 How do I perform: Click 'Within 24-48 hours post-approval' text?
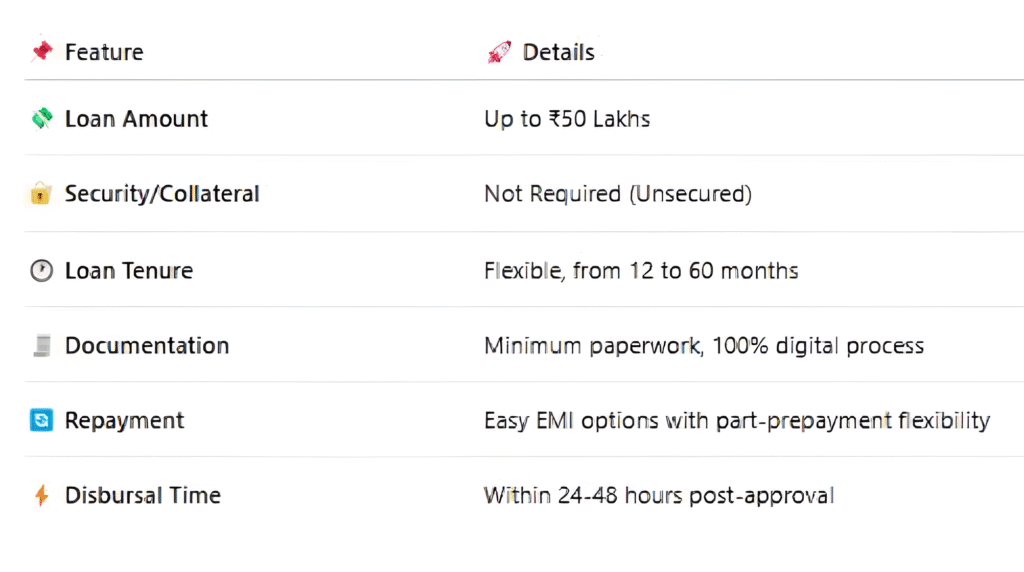pos(659,495)
